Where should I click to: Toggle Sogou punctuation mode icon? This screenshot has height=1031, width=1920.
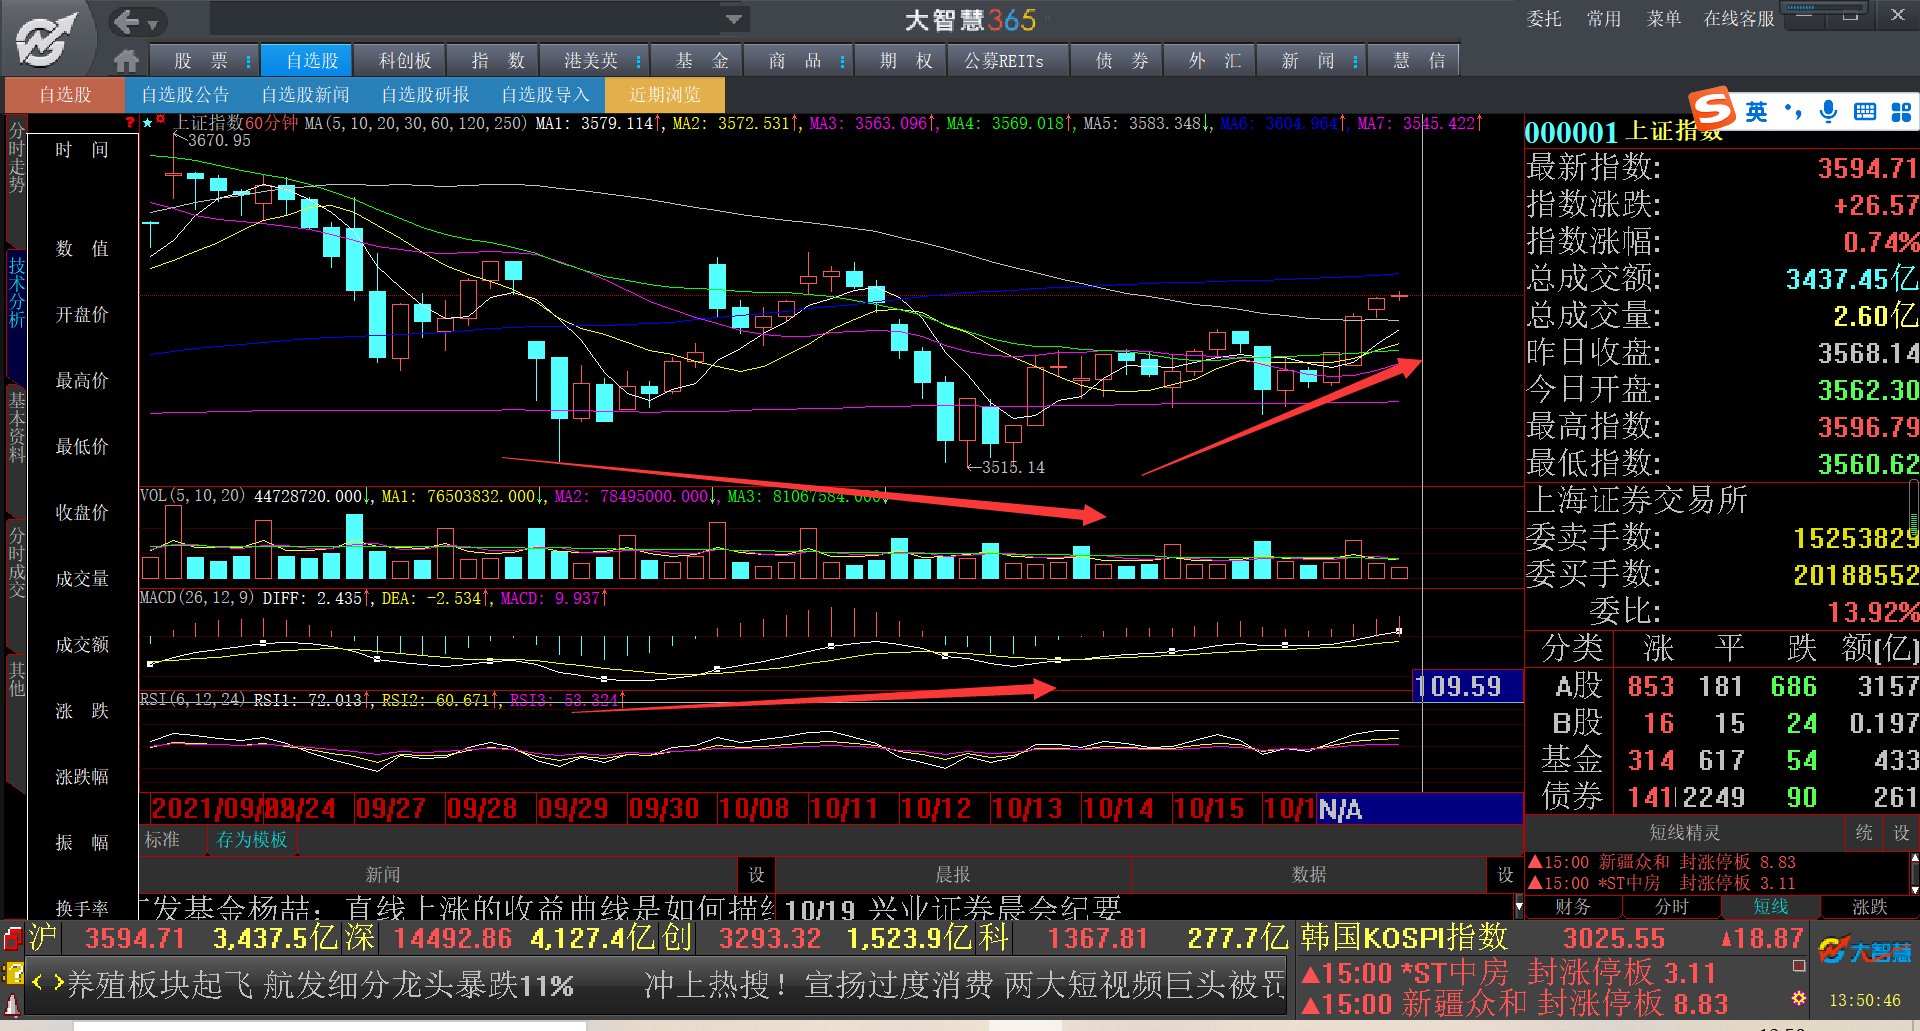1793,112
